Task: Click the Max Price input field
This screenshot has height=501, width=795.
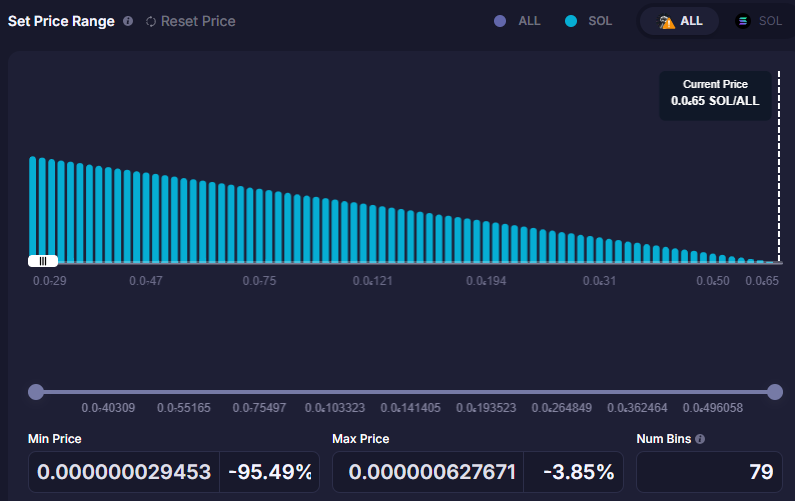Action: click(x=428, y=472)
